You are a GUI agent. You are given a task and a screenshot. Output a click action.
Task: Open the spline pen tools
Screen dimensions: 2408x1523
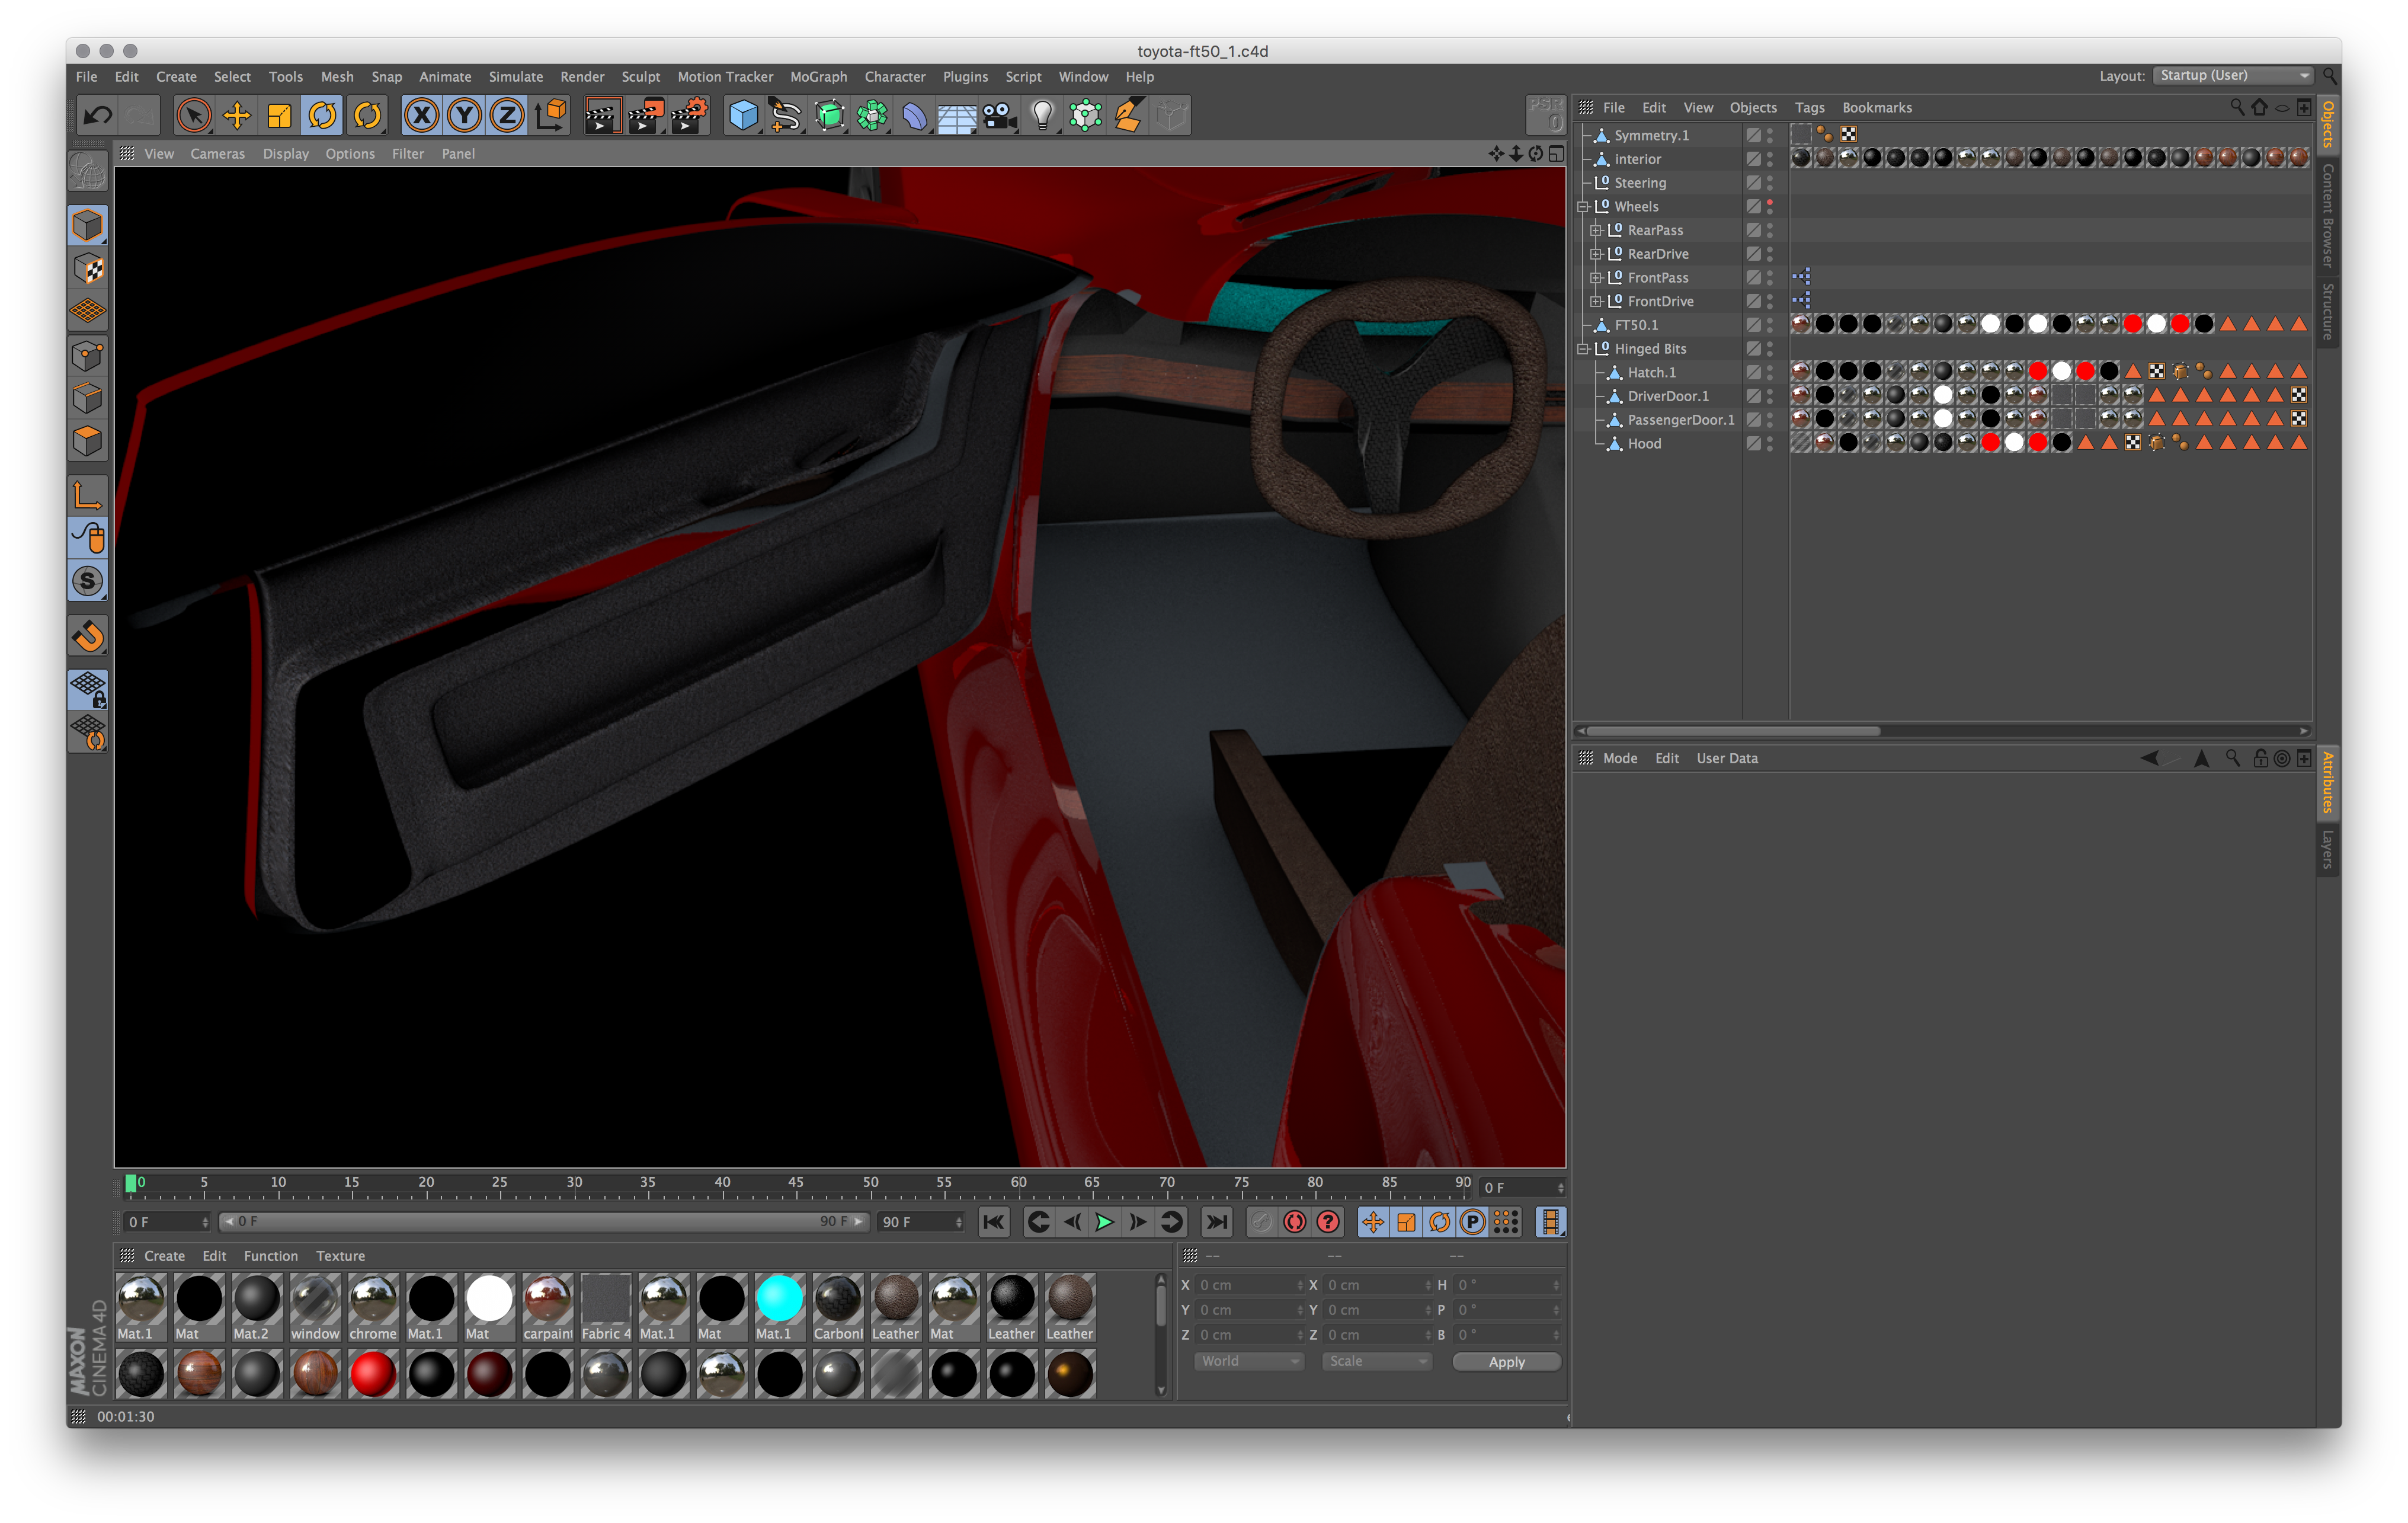click(x=786, y=116)
